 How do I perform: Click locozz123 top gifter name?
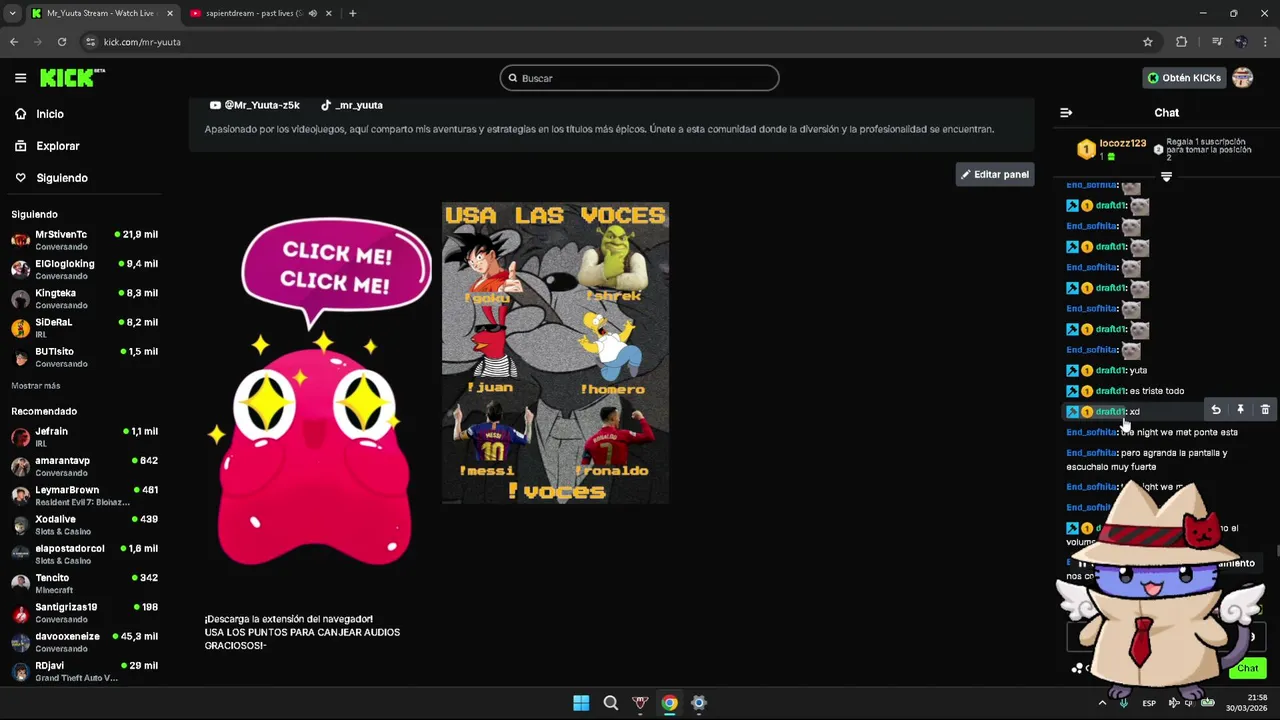pyautogui.click(x=1122, y=143)
